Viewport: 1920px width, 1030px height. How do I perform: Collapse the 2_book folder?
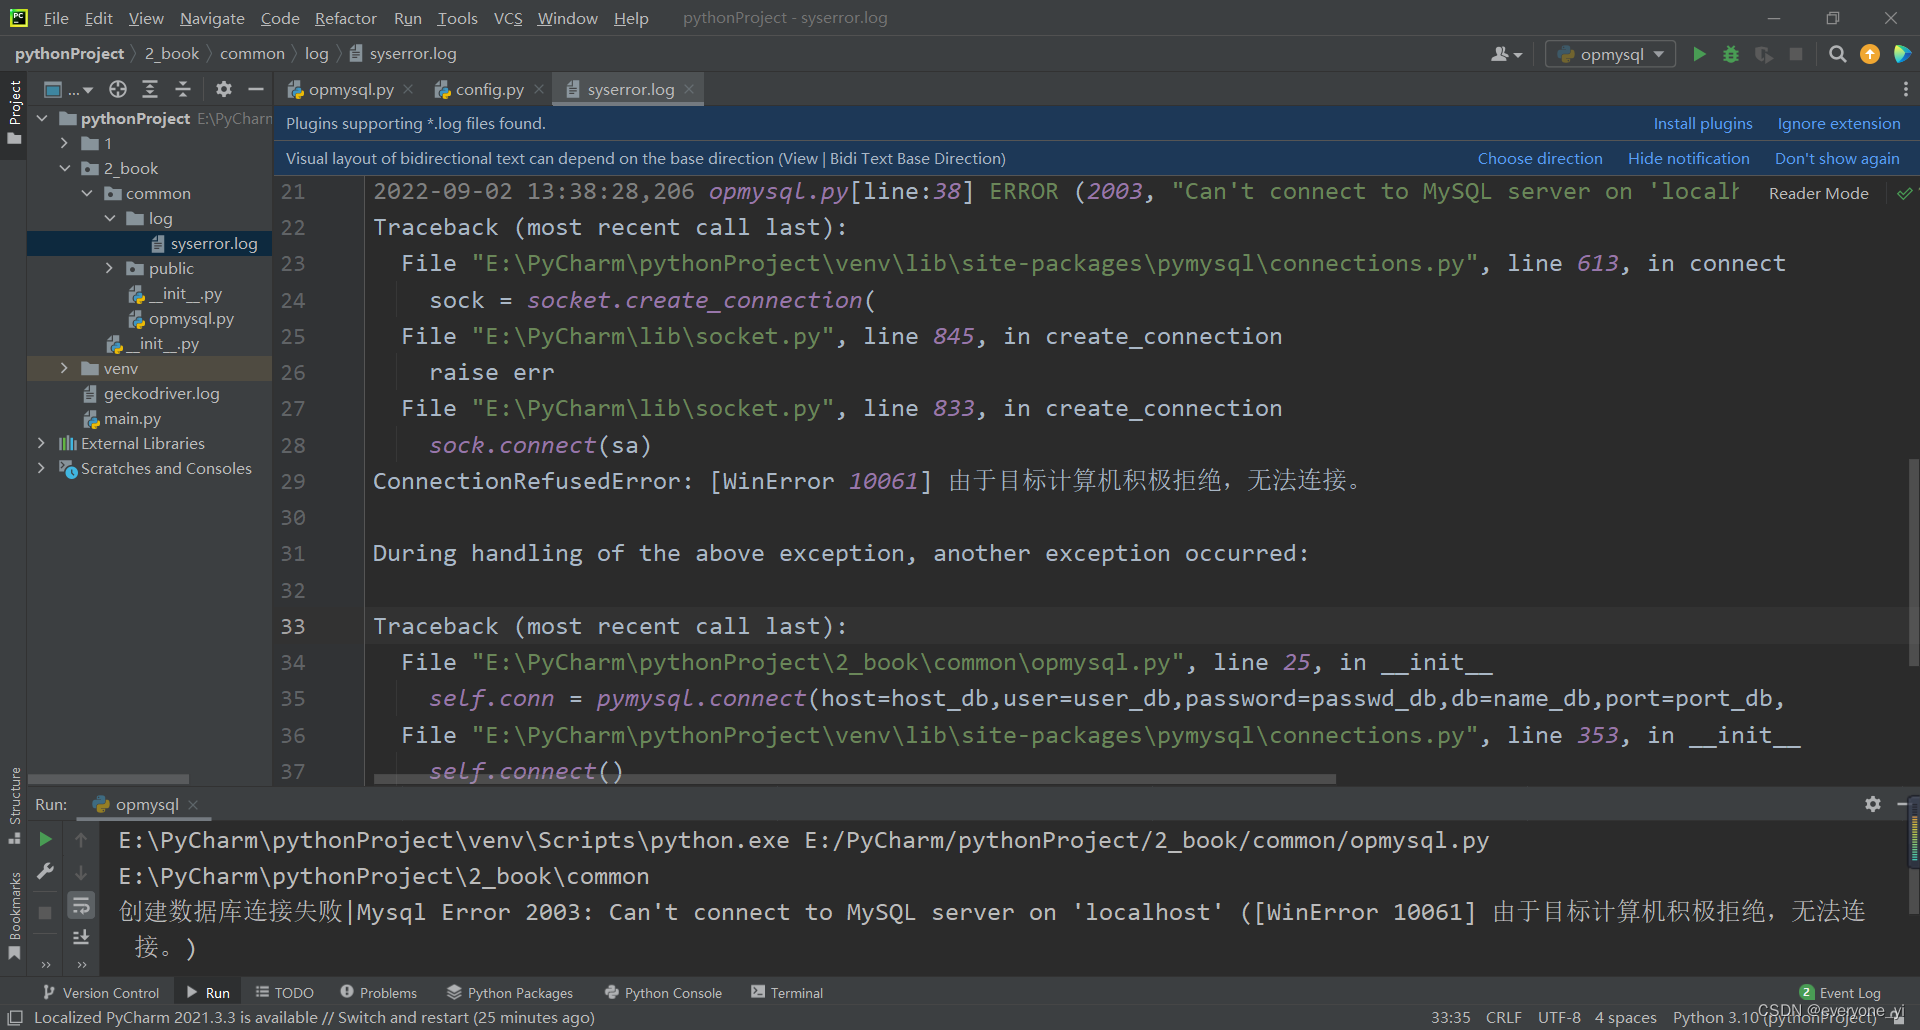[x=64, y=168]
